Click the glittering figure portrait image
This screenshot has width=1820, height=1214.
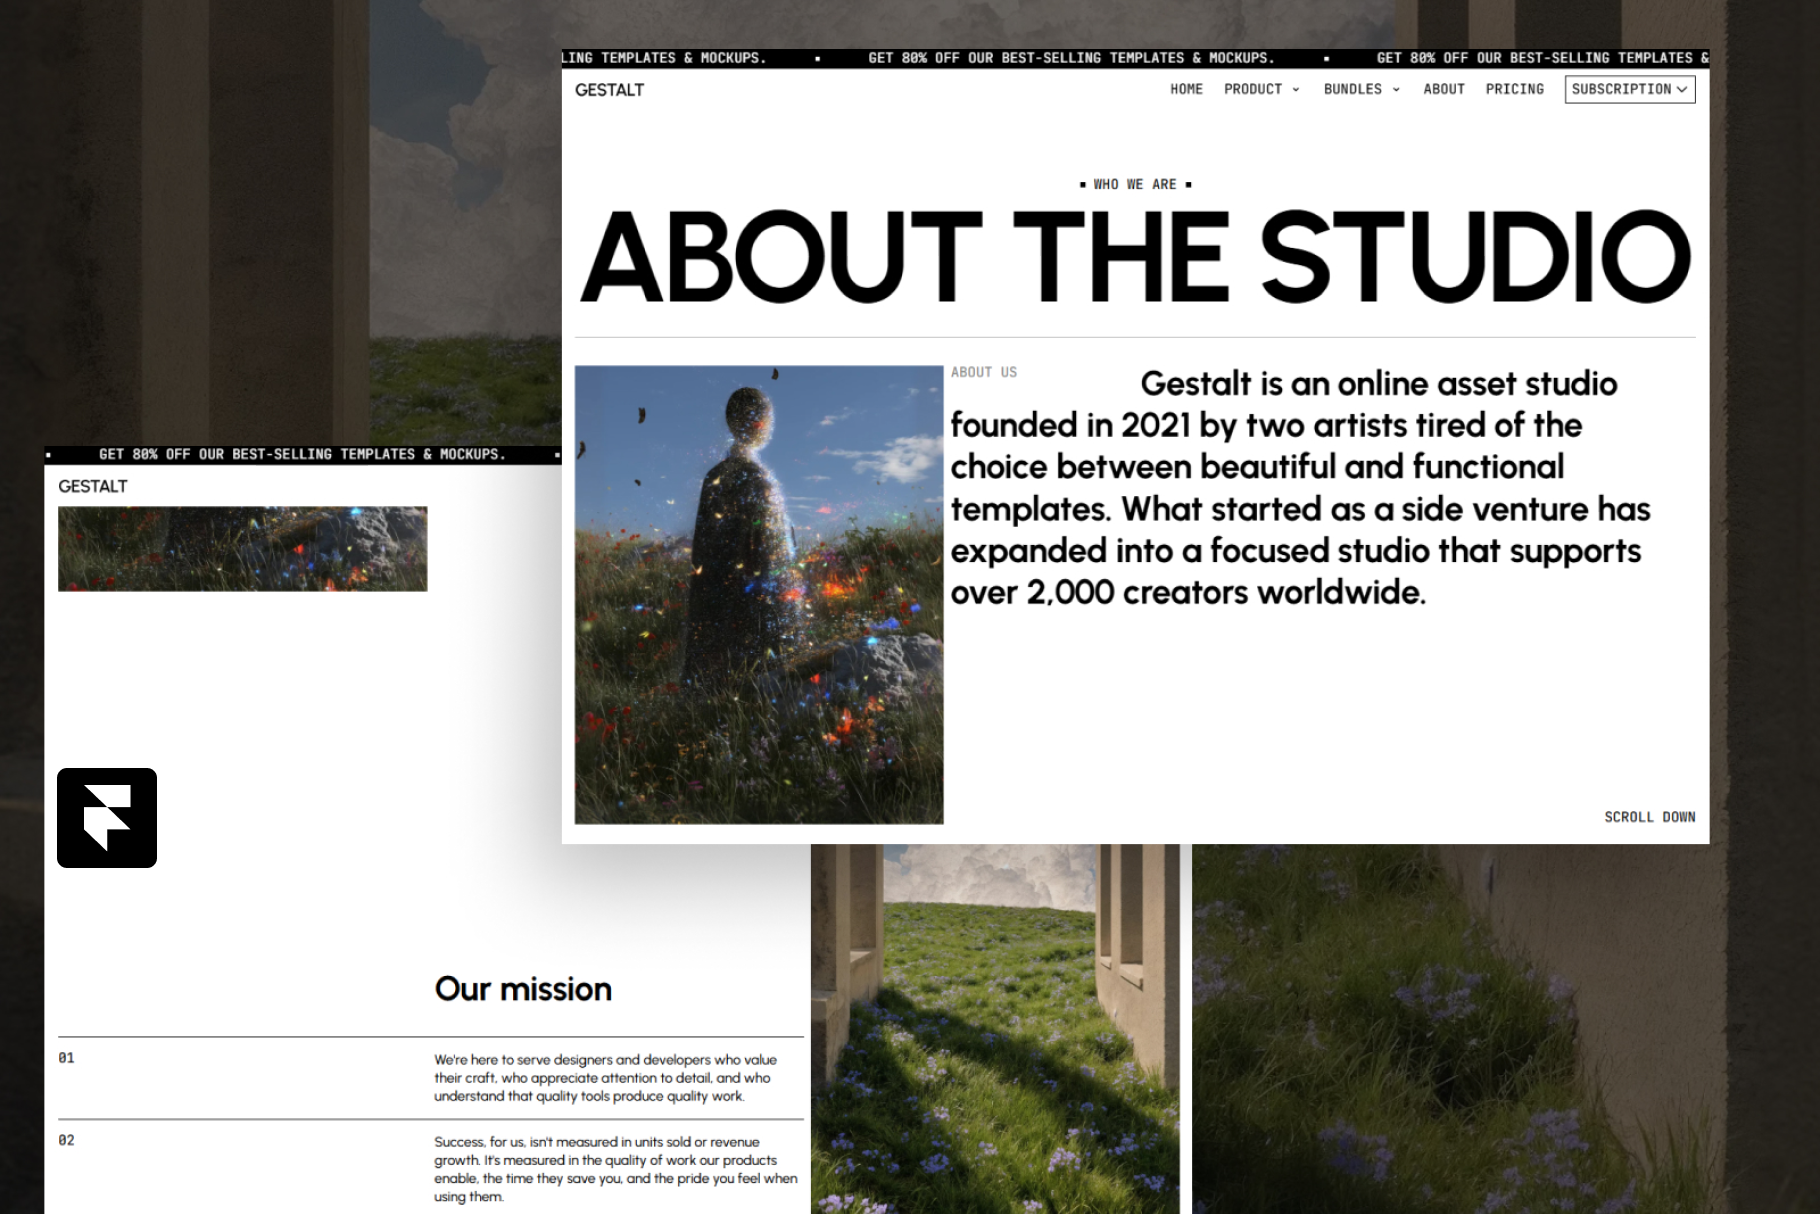point(758,595)
